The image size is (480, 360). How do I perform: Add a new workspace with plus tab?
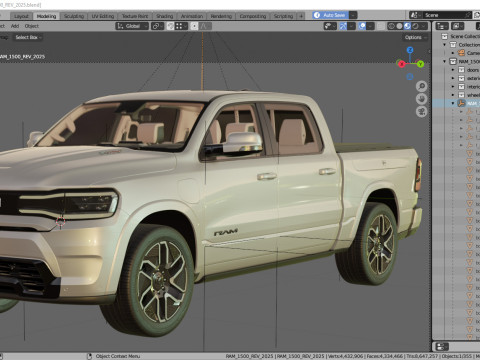click(x=301, y=16)
